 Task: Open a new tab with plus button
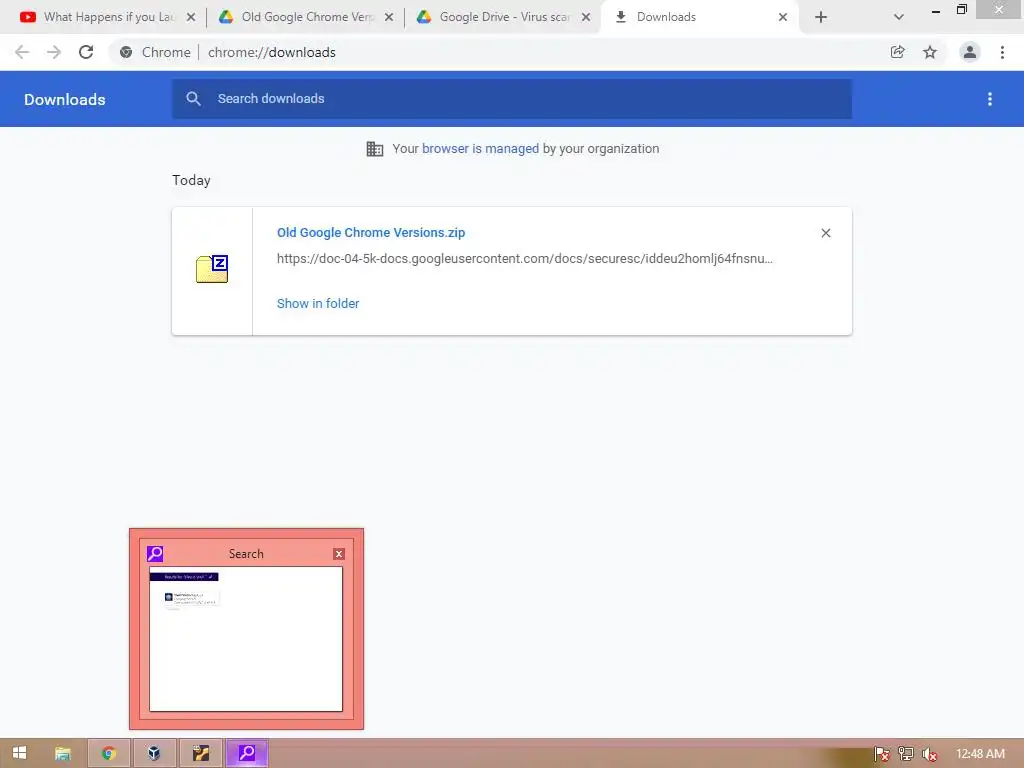click(821, 17)
